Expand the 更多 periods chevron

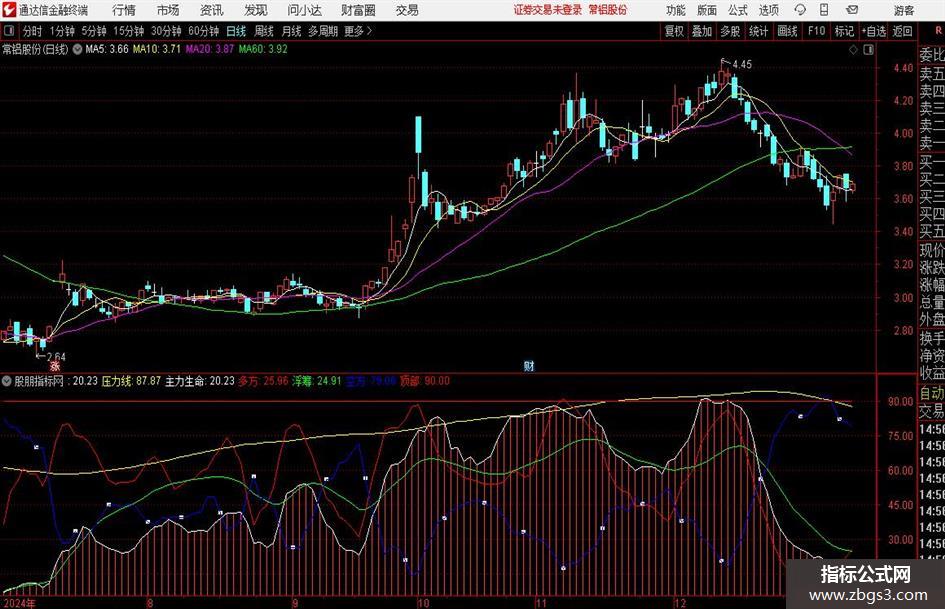(369, 31)
